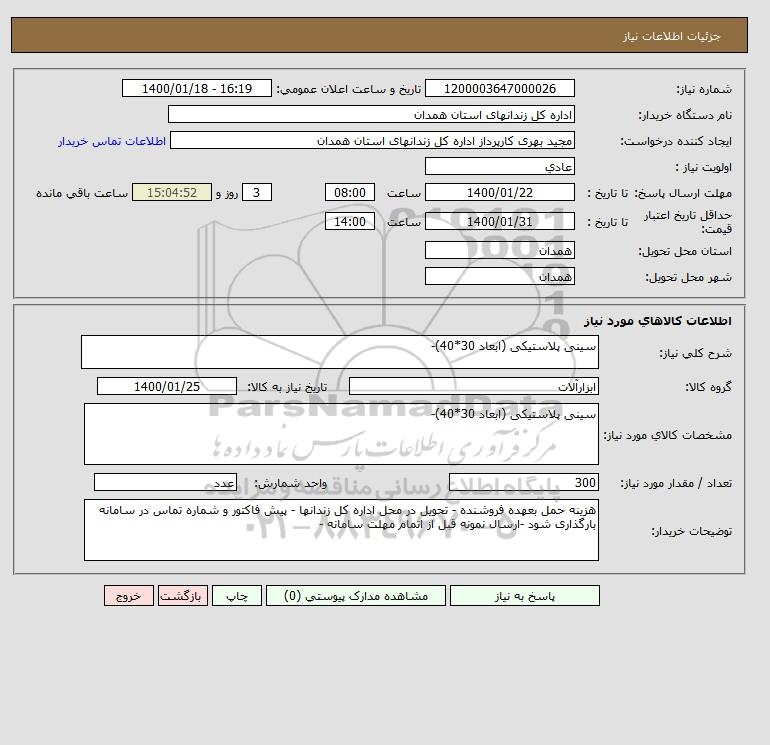Click the label استان محل تحویل:
Viewport: 770px width, 745px height.
pyautogui.click(x=685, y=251)
